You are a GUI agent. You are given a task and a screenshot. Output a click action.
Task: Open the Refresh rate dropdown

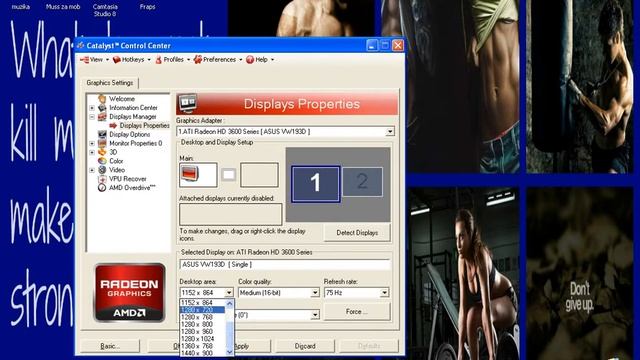click(x=384, y=293)
